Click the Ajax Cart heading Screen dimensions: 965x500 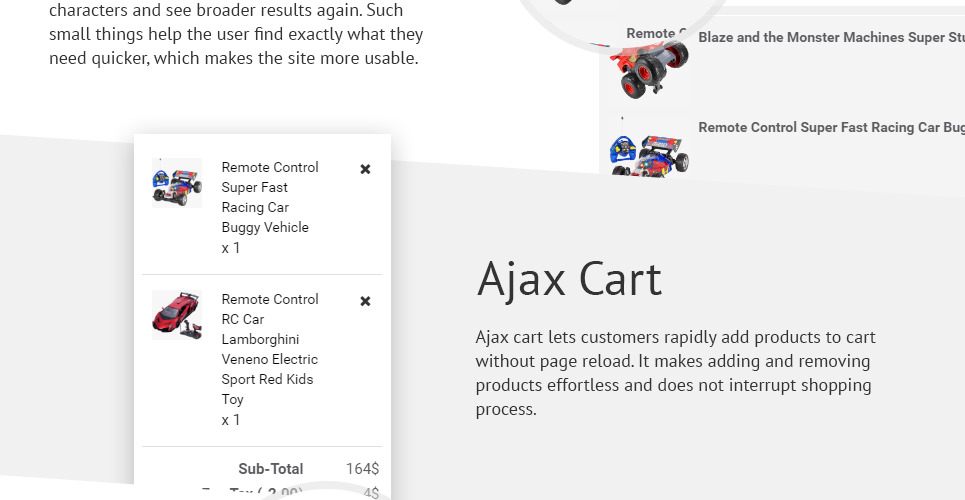click(569, 278)
